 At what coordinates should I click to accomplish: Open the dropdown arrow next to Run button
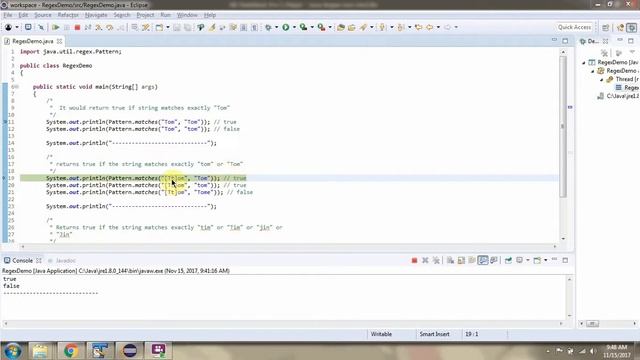tap(294, 27)
